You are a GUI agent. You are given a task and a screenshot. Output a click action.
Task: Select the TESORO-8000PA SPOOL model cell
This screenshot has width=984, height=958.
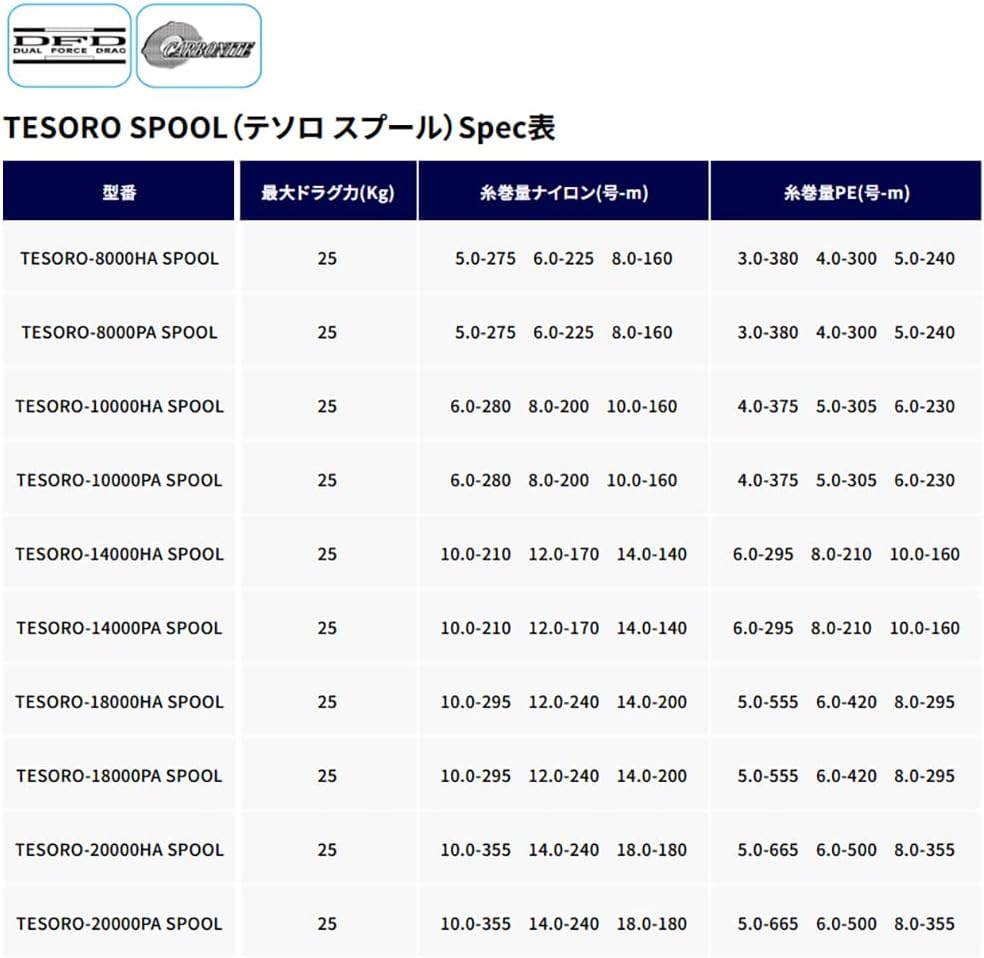tap(119, 333)
